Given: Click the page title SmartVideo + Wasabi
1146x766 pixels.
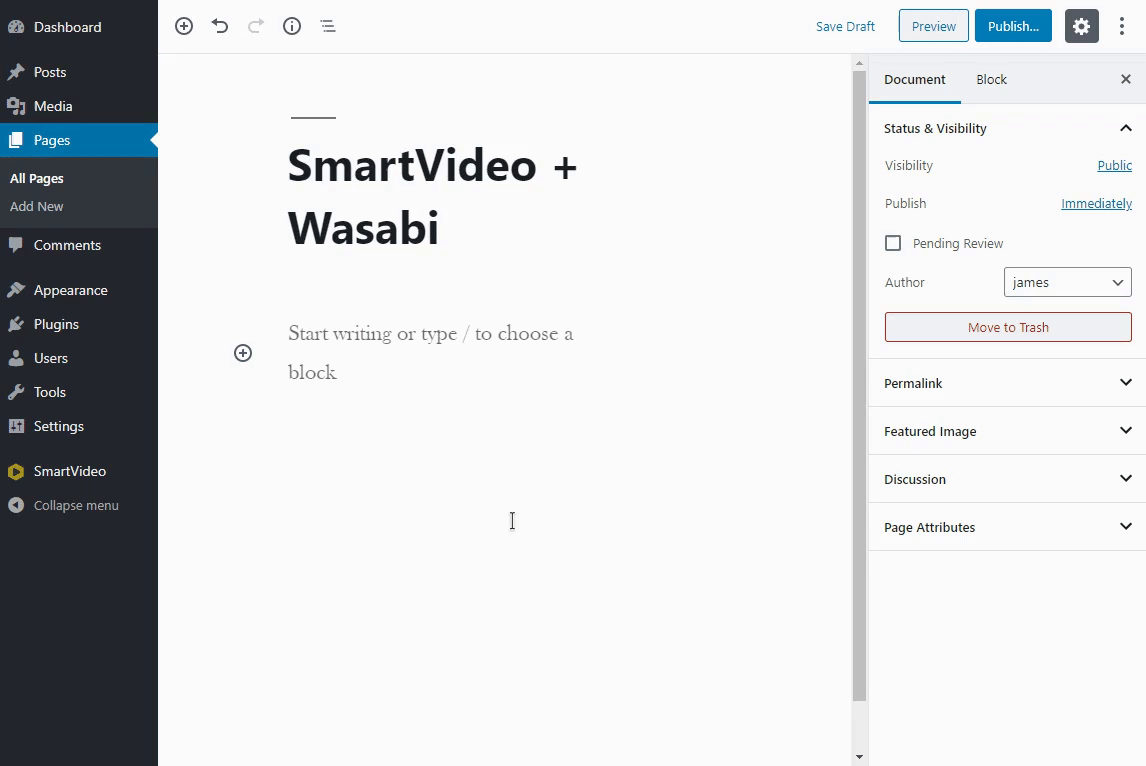Looking at the screenshot, I should coord(433,197).
